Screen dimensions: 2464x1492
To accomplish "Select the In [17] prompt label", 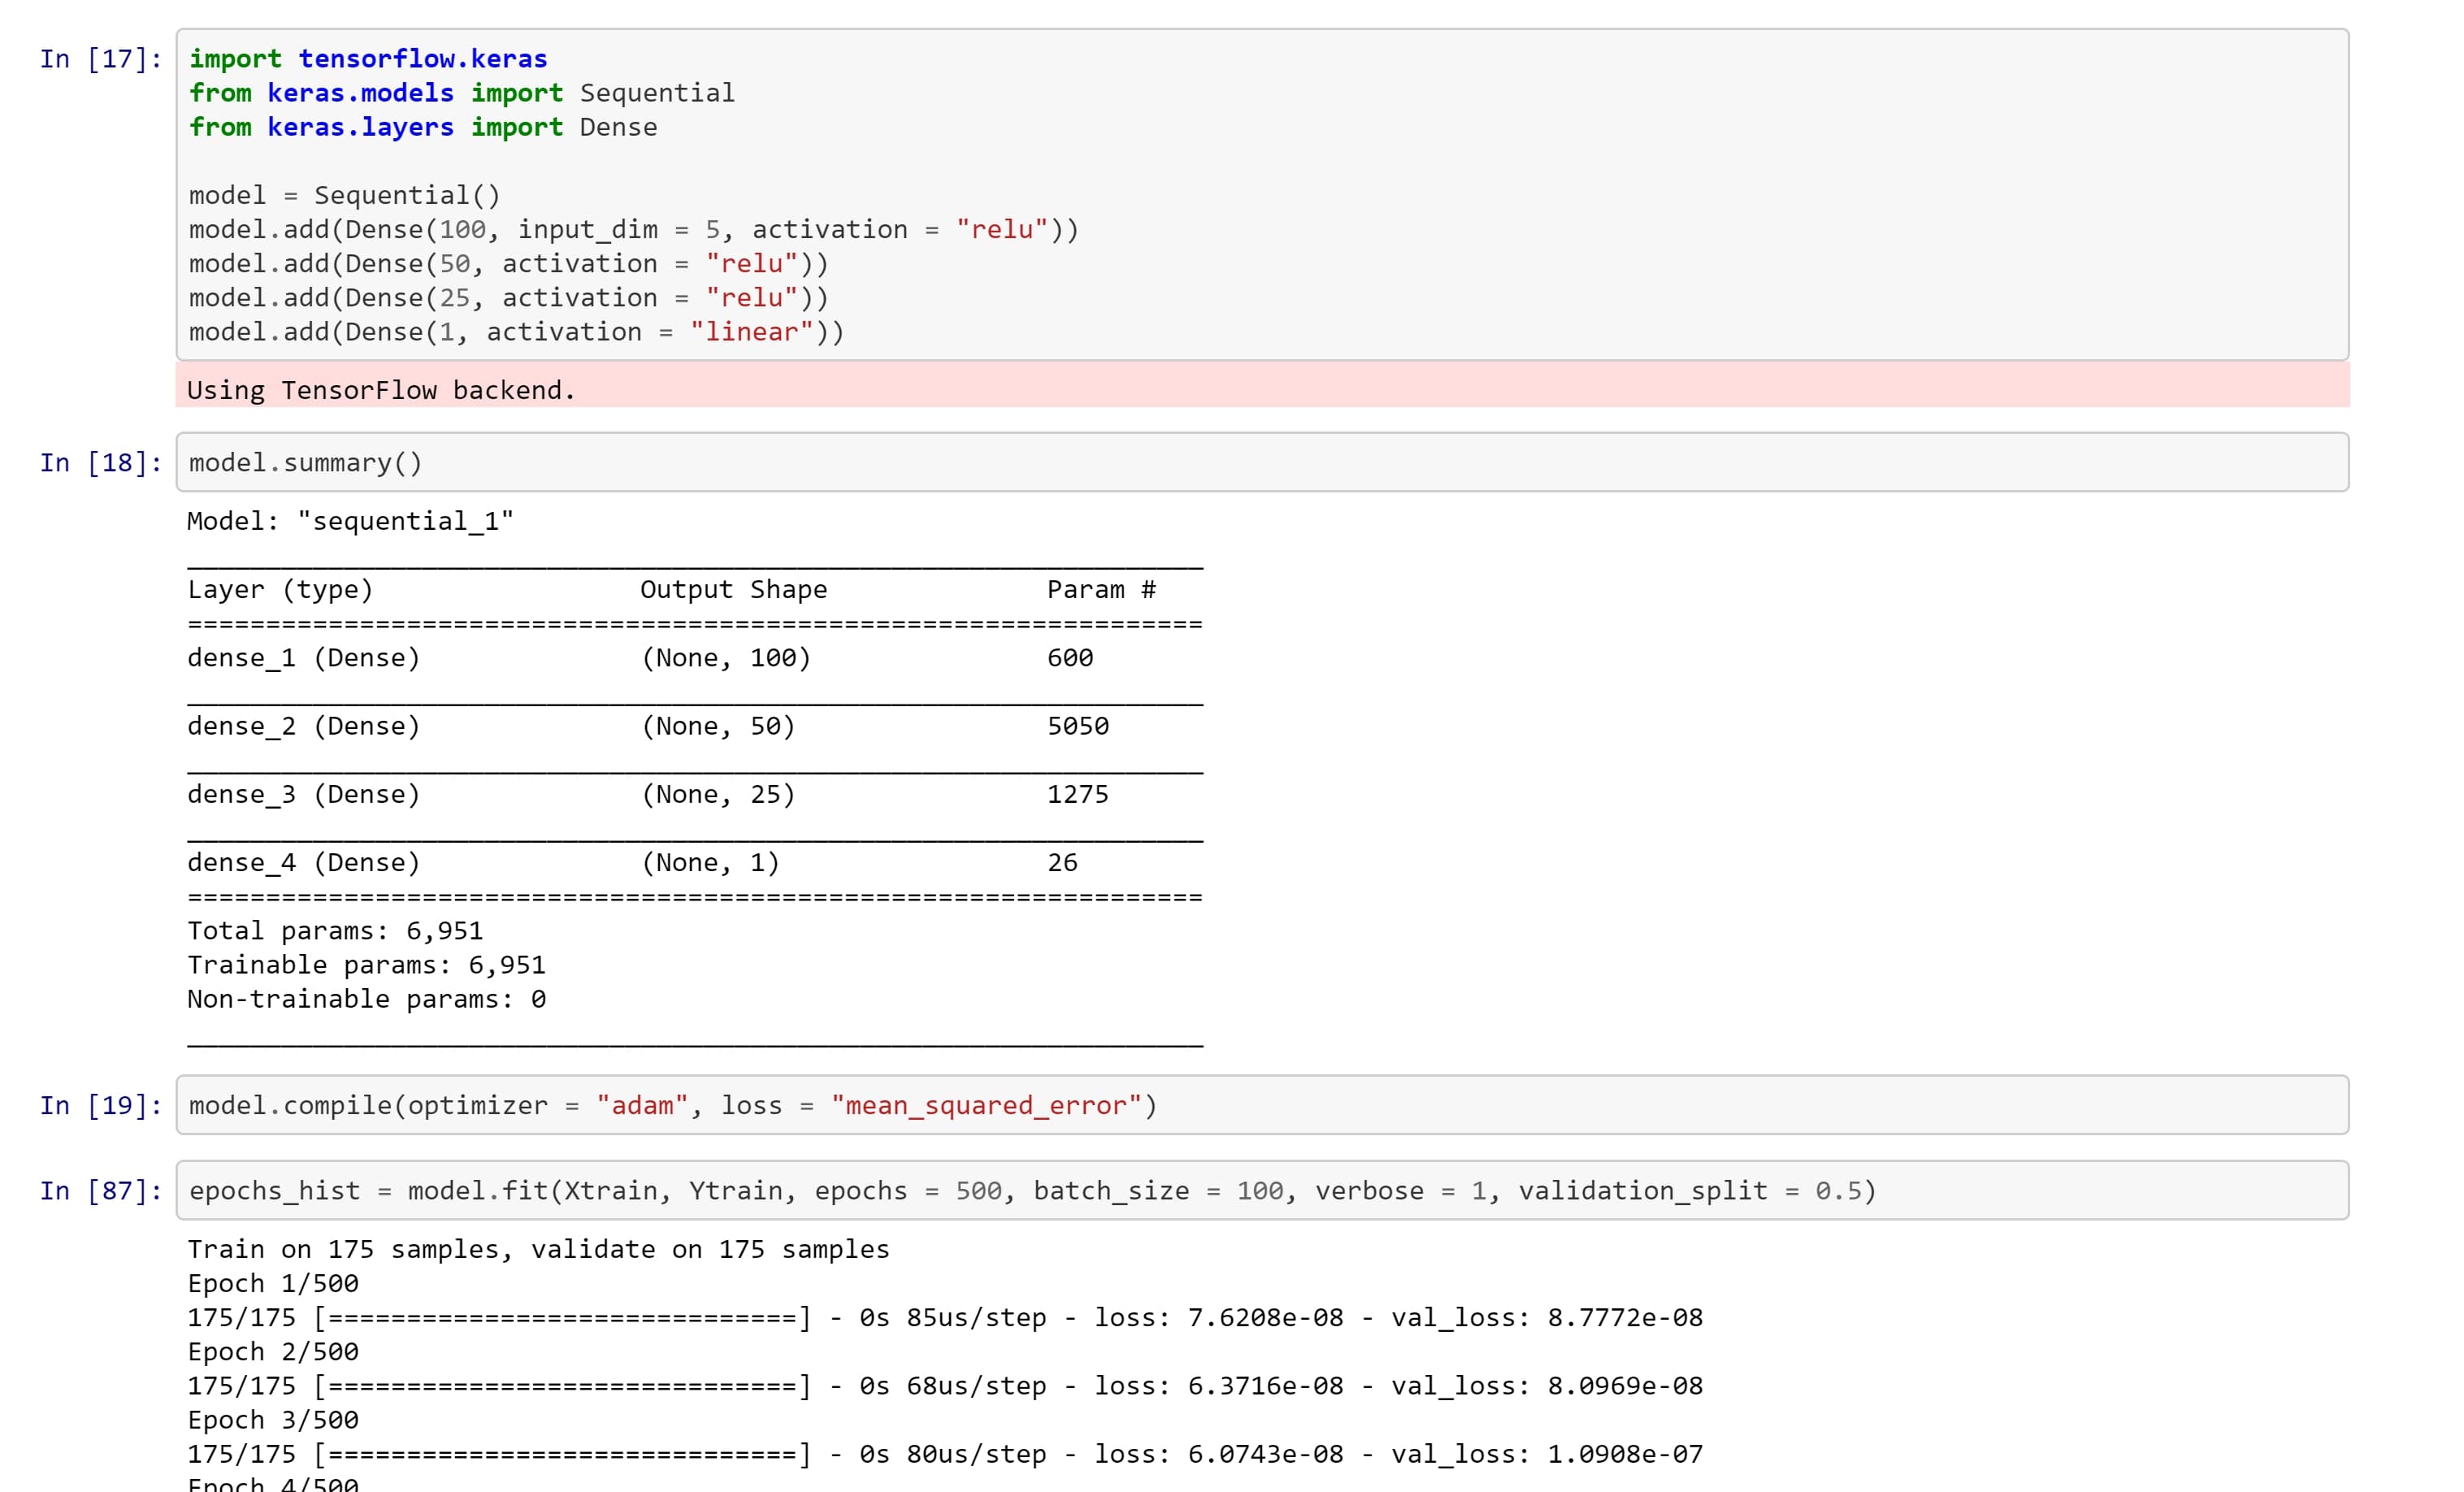I will point(100,59).
